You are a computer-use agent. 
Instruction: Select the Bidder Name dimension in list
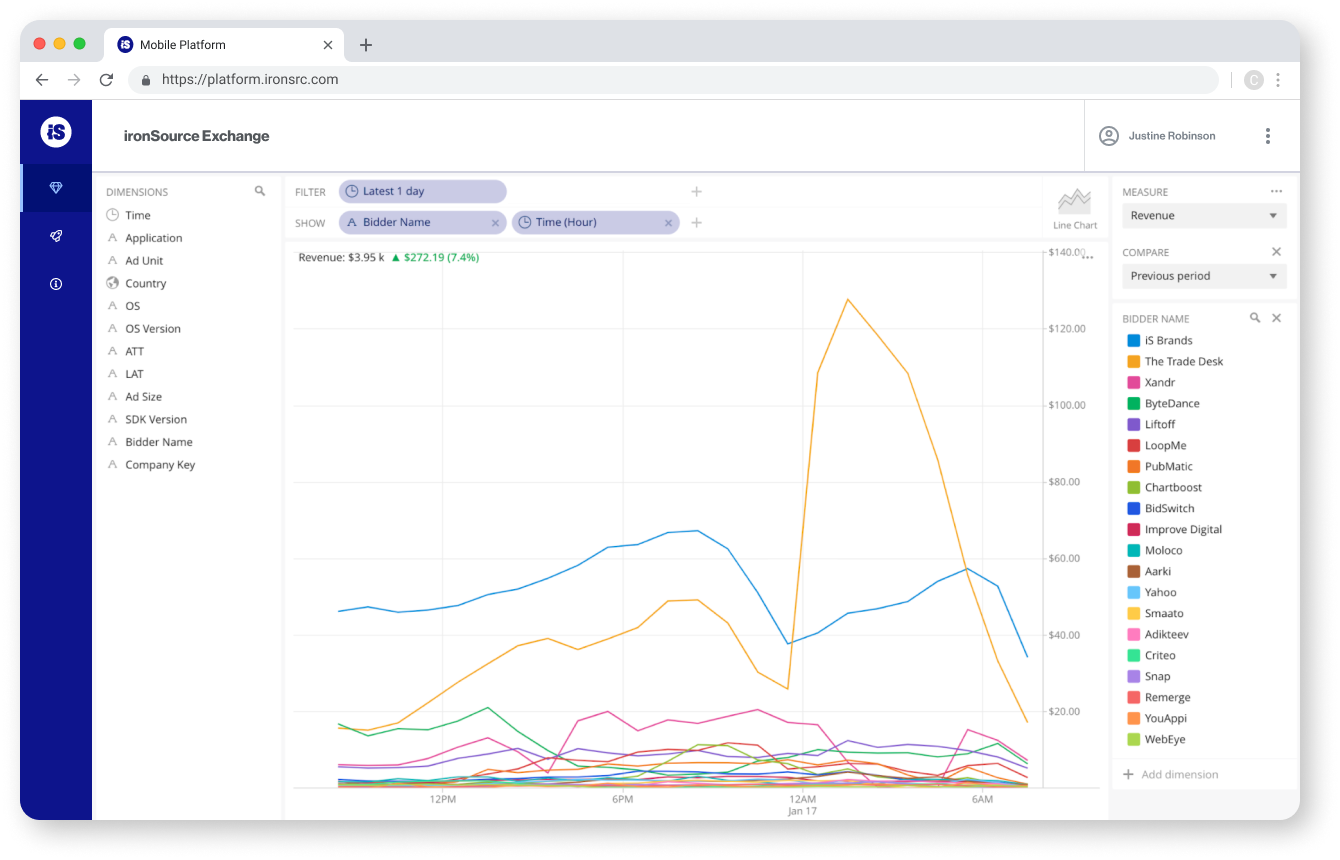(159, 442)
